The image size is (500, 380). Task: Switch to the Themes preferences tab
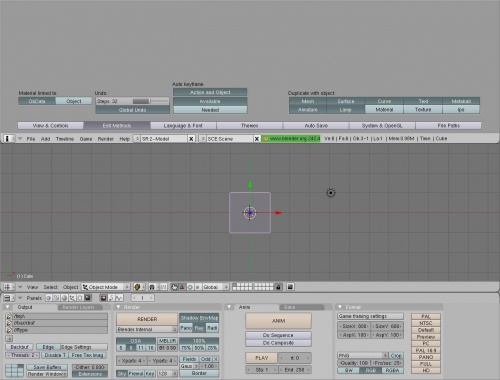coord(250,126)
